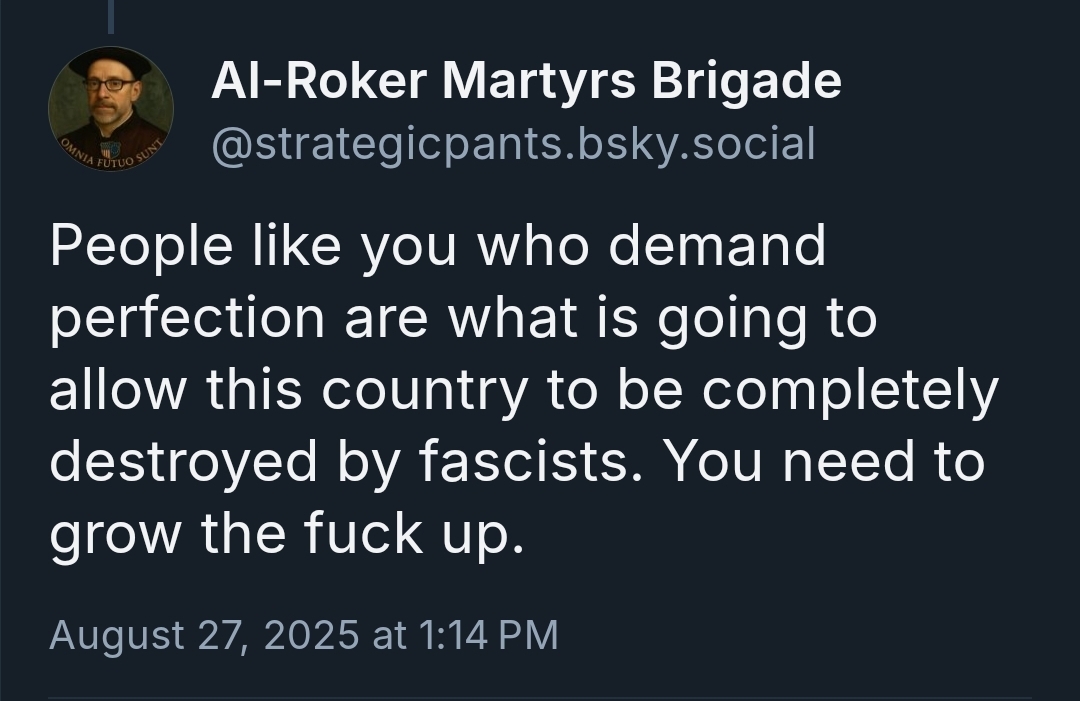Open the "August 27, 2025" post date

(203, 636)
